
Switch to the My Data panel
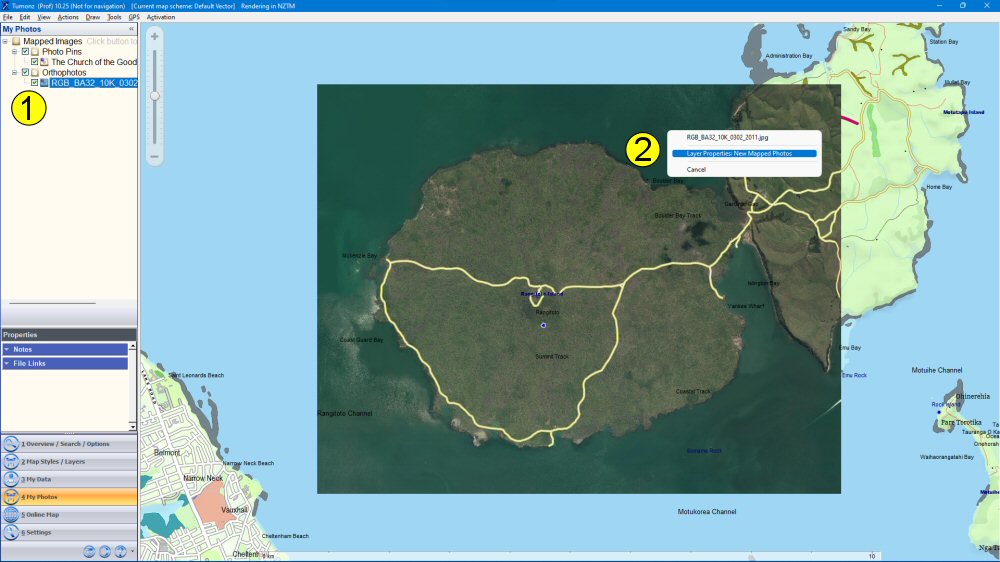click(69, 479)
